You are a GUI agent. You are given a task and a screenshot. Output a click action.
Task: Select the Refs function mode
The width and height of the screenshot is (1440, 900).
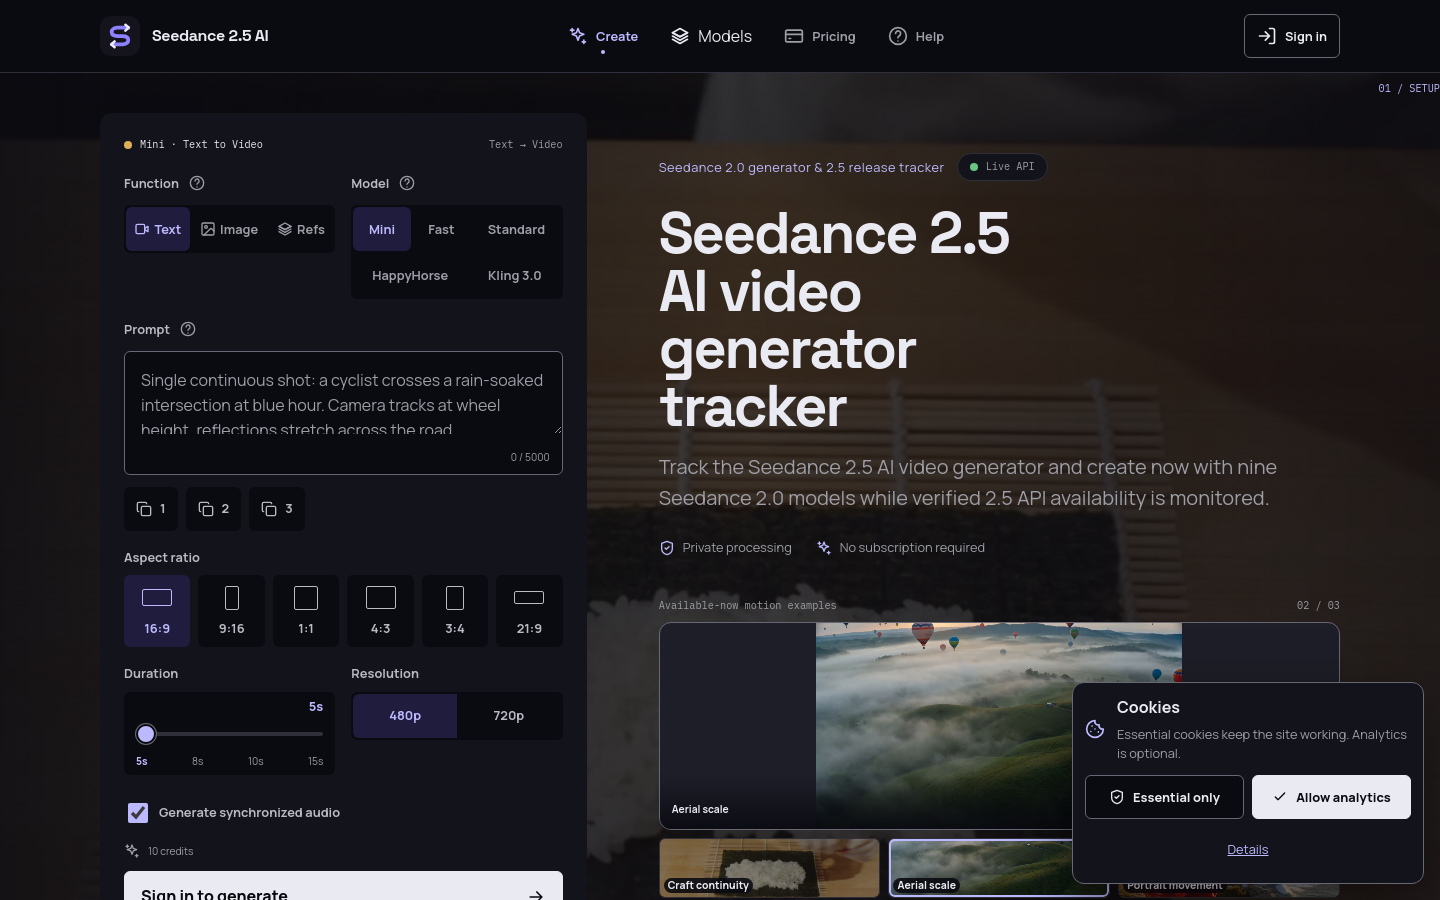point(301,229)
